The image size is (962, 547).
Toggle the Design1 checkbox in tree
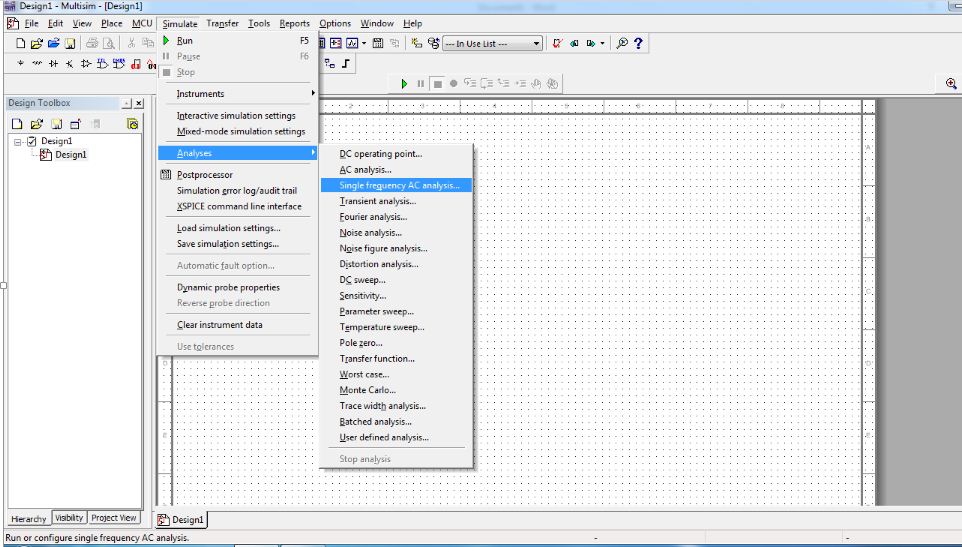point(32,141)
